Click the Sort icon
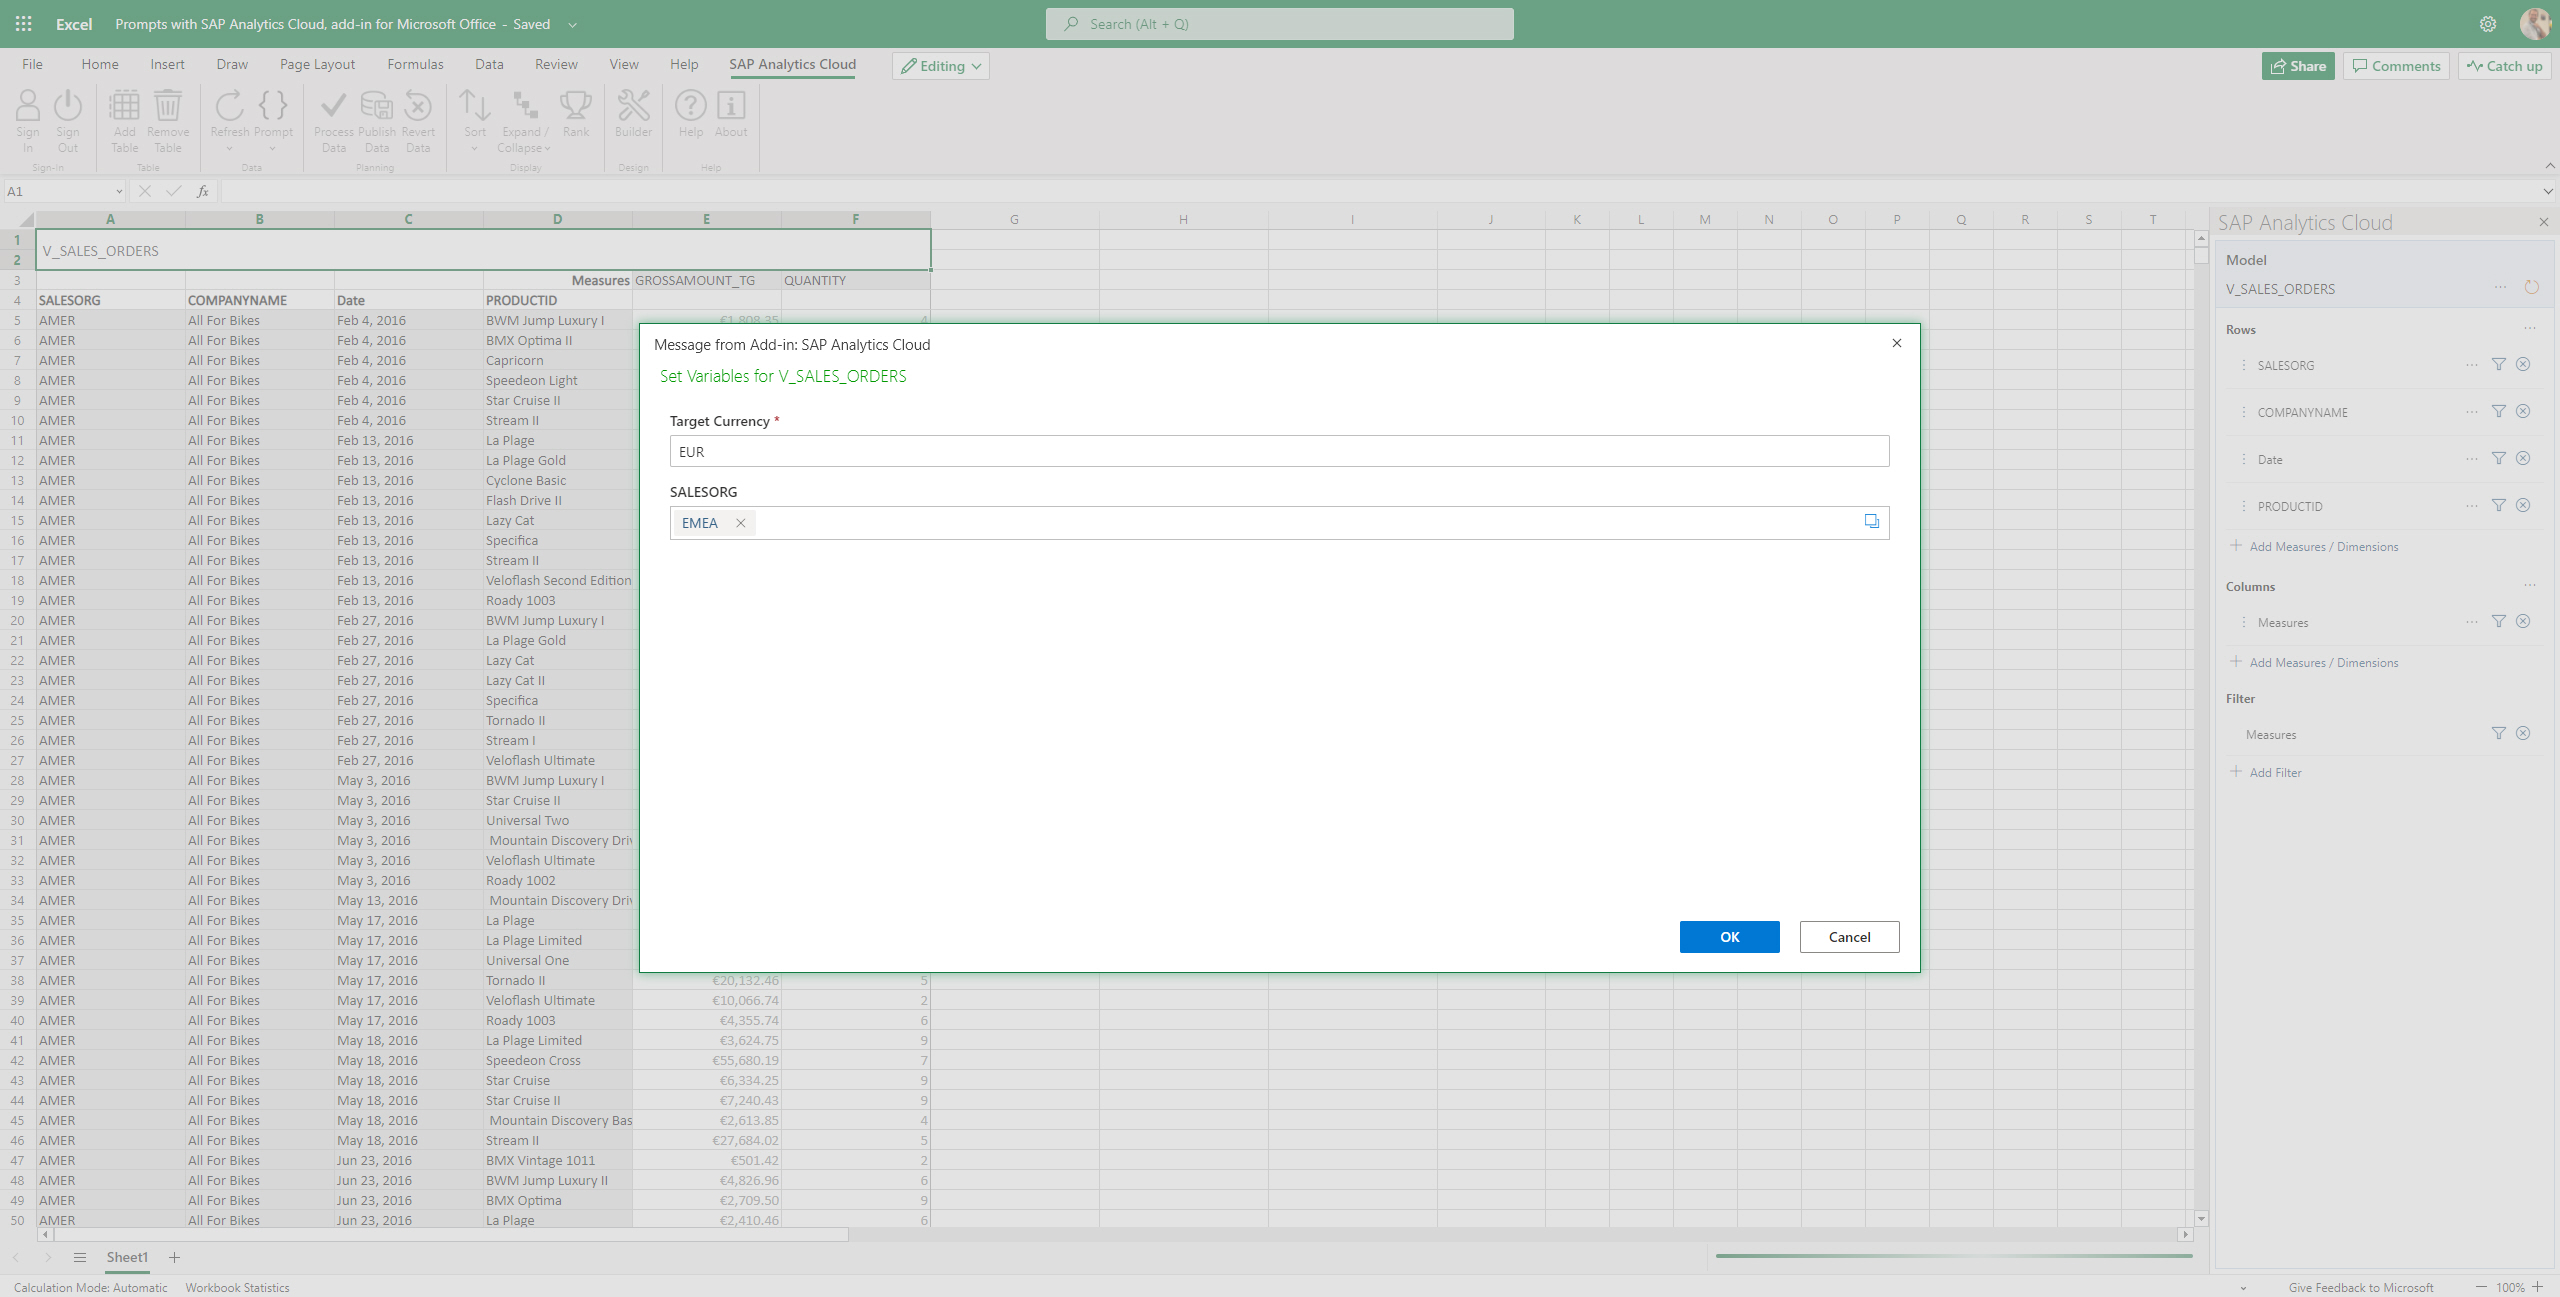Screen dimensions: 2560x1297 click(475, 106)
